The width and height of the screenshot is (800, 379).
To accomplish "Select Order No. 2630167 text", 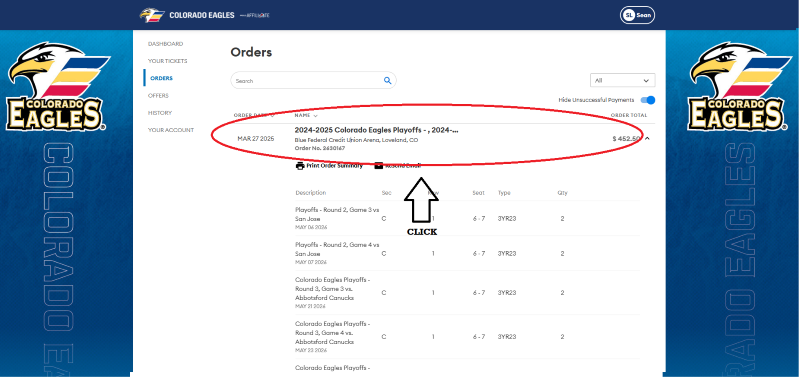I will click(x=320, y=148).
